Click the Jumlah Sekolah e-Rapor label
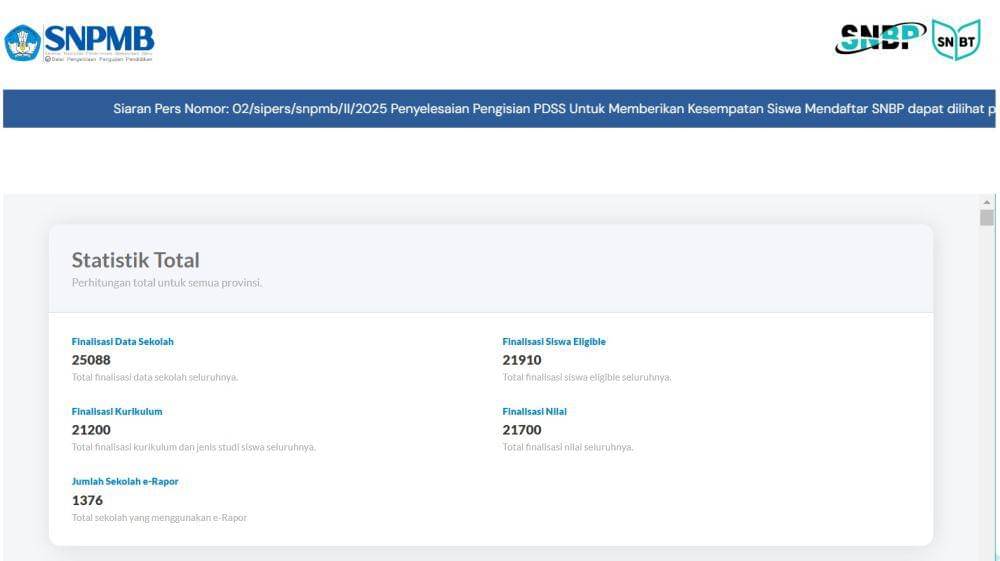Viewport: 1000px width, 561px height. click(x=125, y=482)
